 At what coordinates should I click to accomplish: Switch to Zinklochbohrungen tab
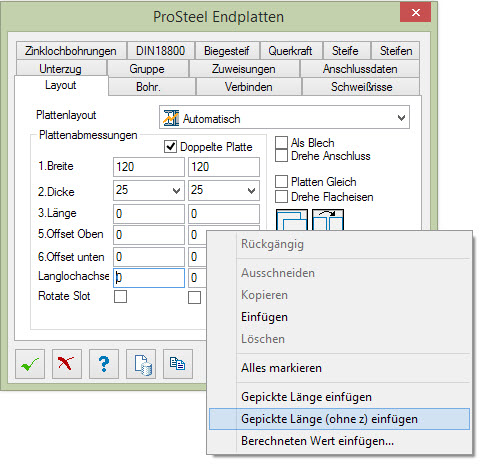pos(71,51)
